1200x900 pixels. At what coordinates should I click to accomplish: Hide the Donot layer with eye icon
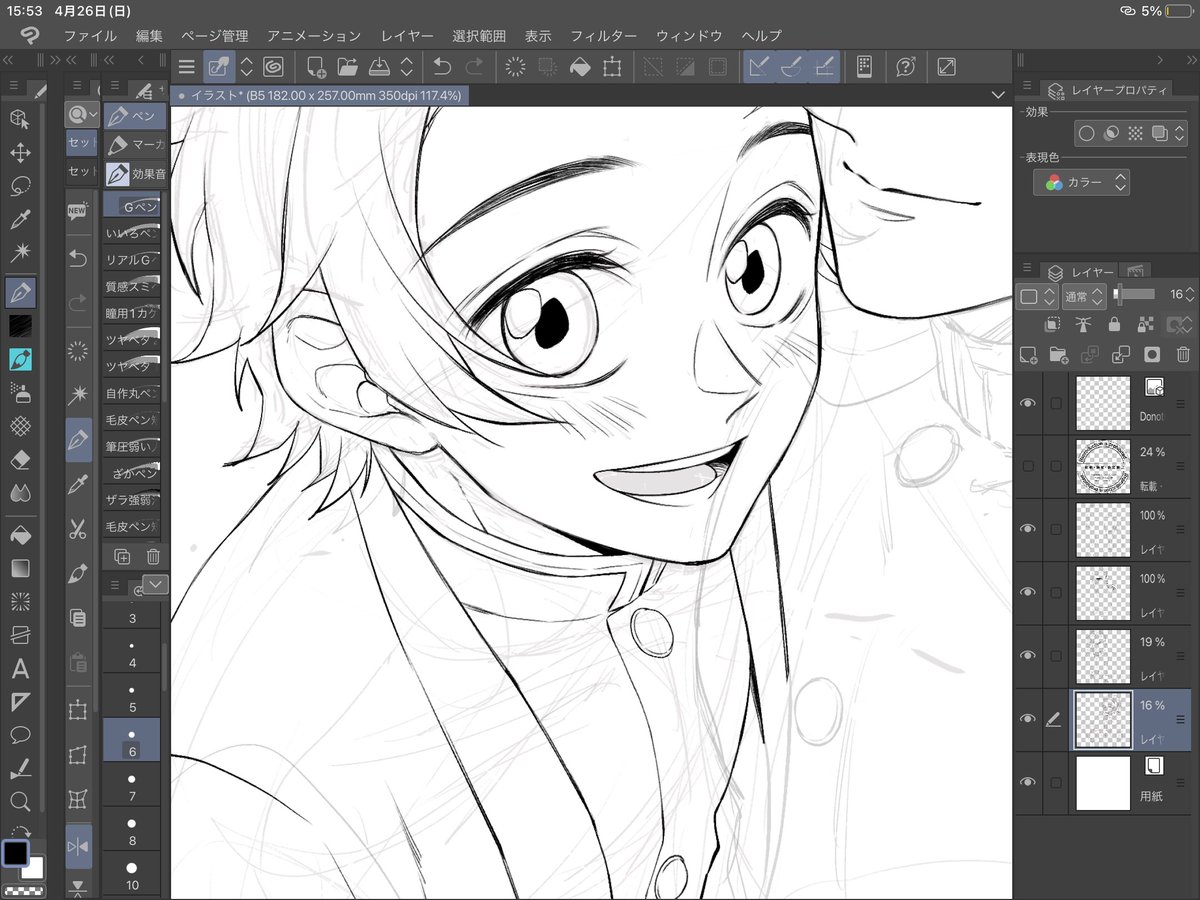[1027, 402]
